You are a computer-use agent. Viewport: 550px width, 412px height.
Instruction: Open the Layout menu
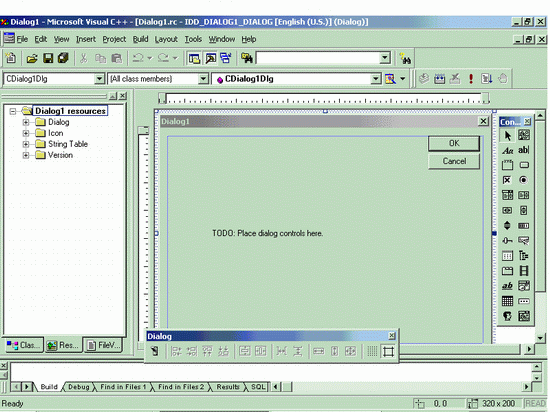(x=166, y=39)
